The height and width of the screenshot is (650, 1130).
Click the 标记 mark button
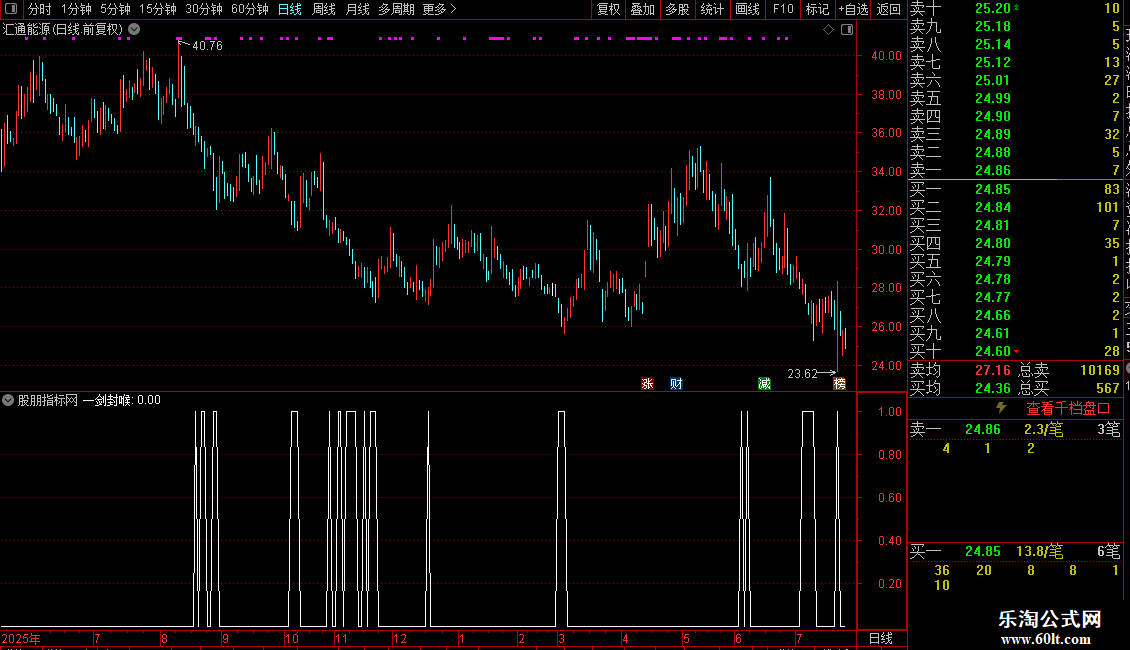(817, 9)
